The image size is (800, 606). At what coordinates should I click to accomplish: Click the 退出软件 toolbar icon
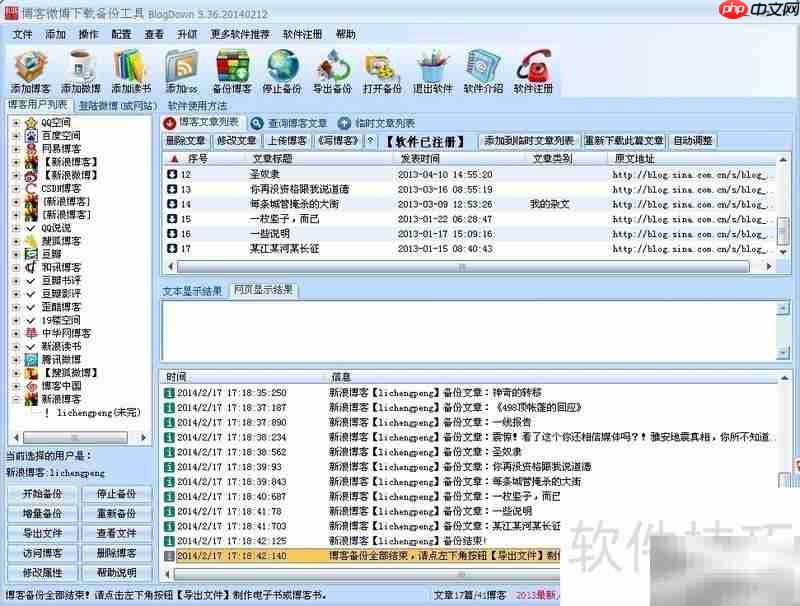pyautogui.click(x=433, y=65)
